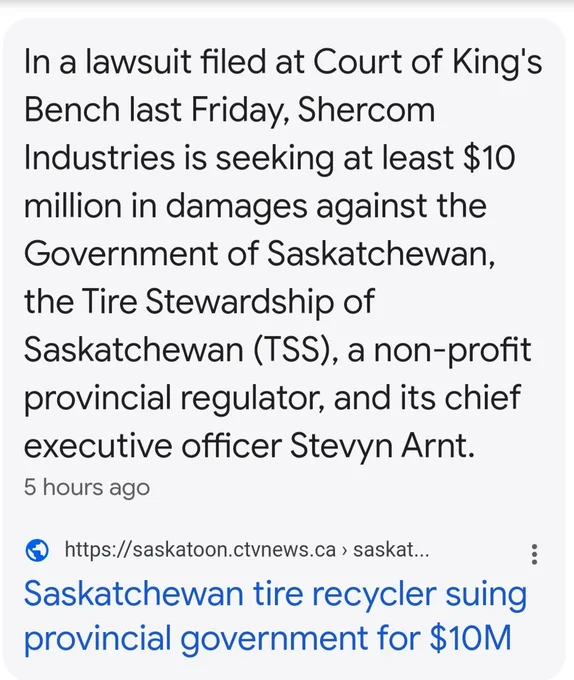Open the Saskatchewan tire recycler suing headline link
This screenshot has width=574, height=680.
275,616
